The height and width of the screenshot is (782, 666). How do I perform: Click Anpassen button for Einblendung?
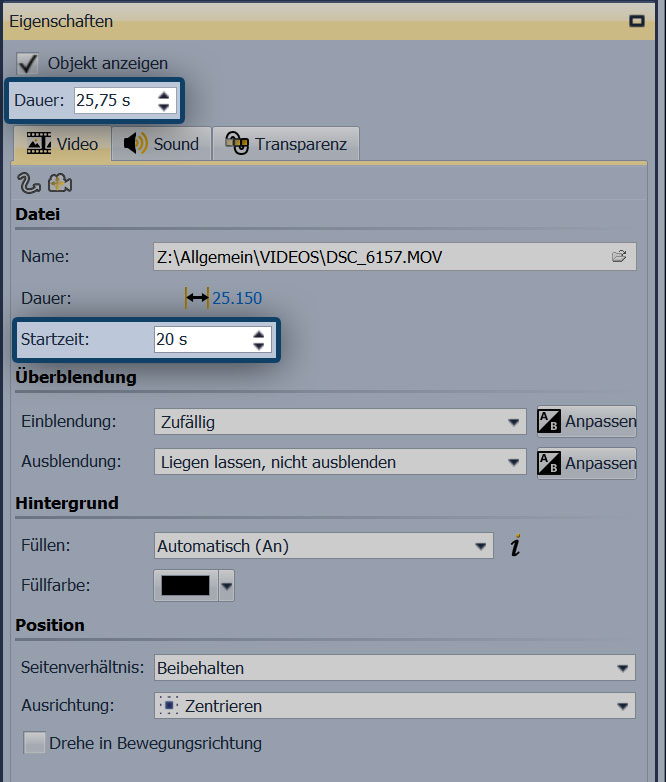pos(587,421)
